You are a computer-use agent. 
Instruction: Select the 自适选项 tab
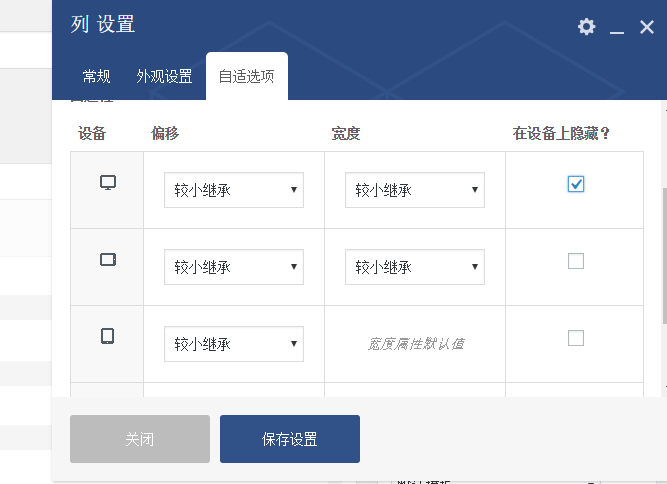click(246, 77)
